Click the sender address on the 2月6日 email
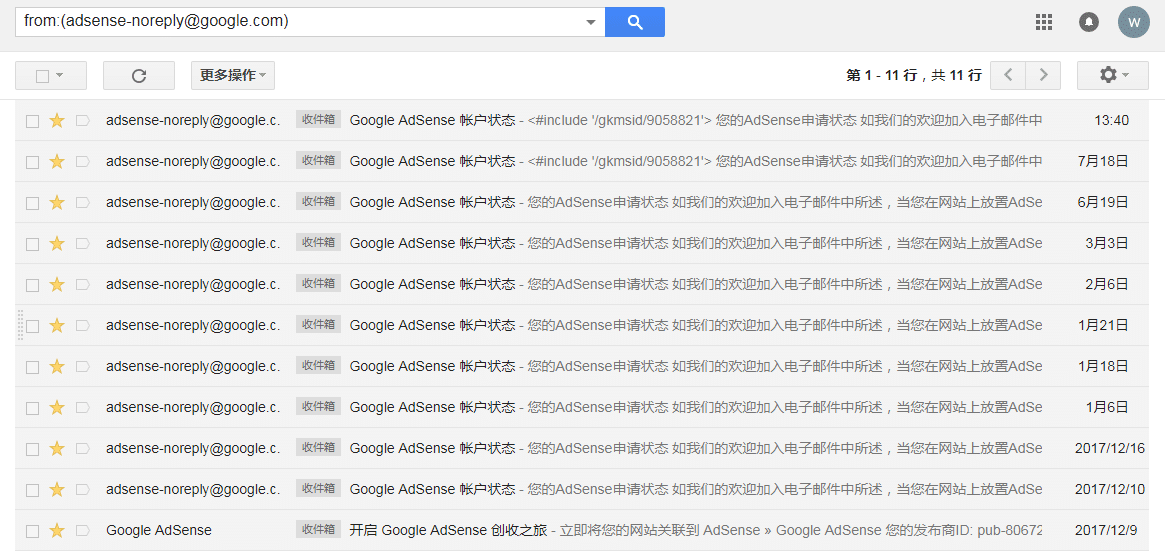1165x554 pixels. click(193, 284)
